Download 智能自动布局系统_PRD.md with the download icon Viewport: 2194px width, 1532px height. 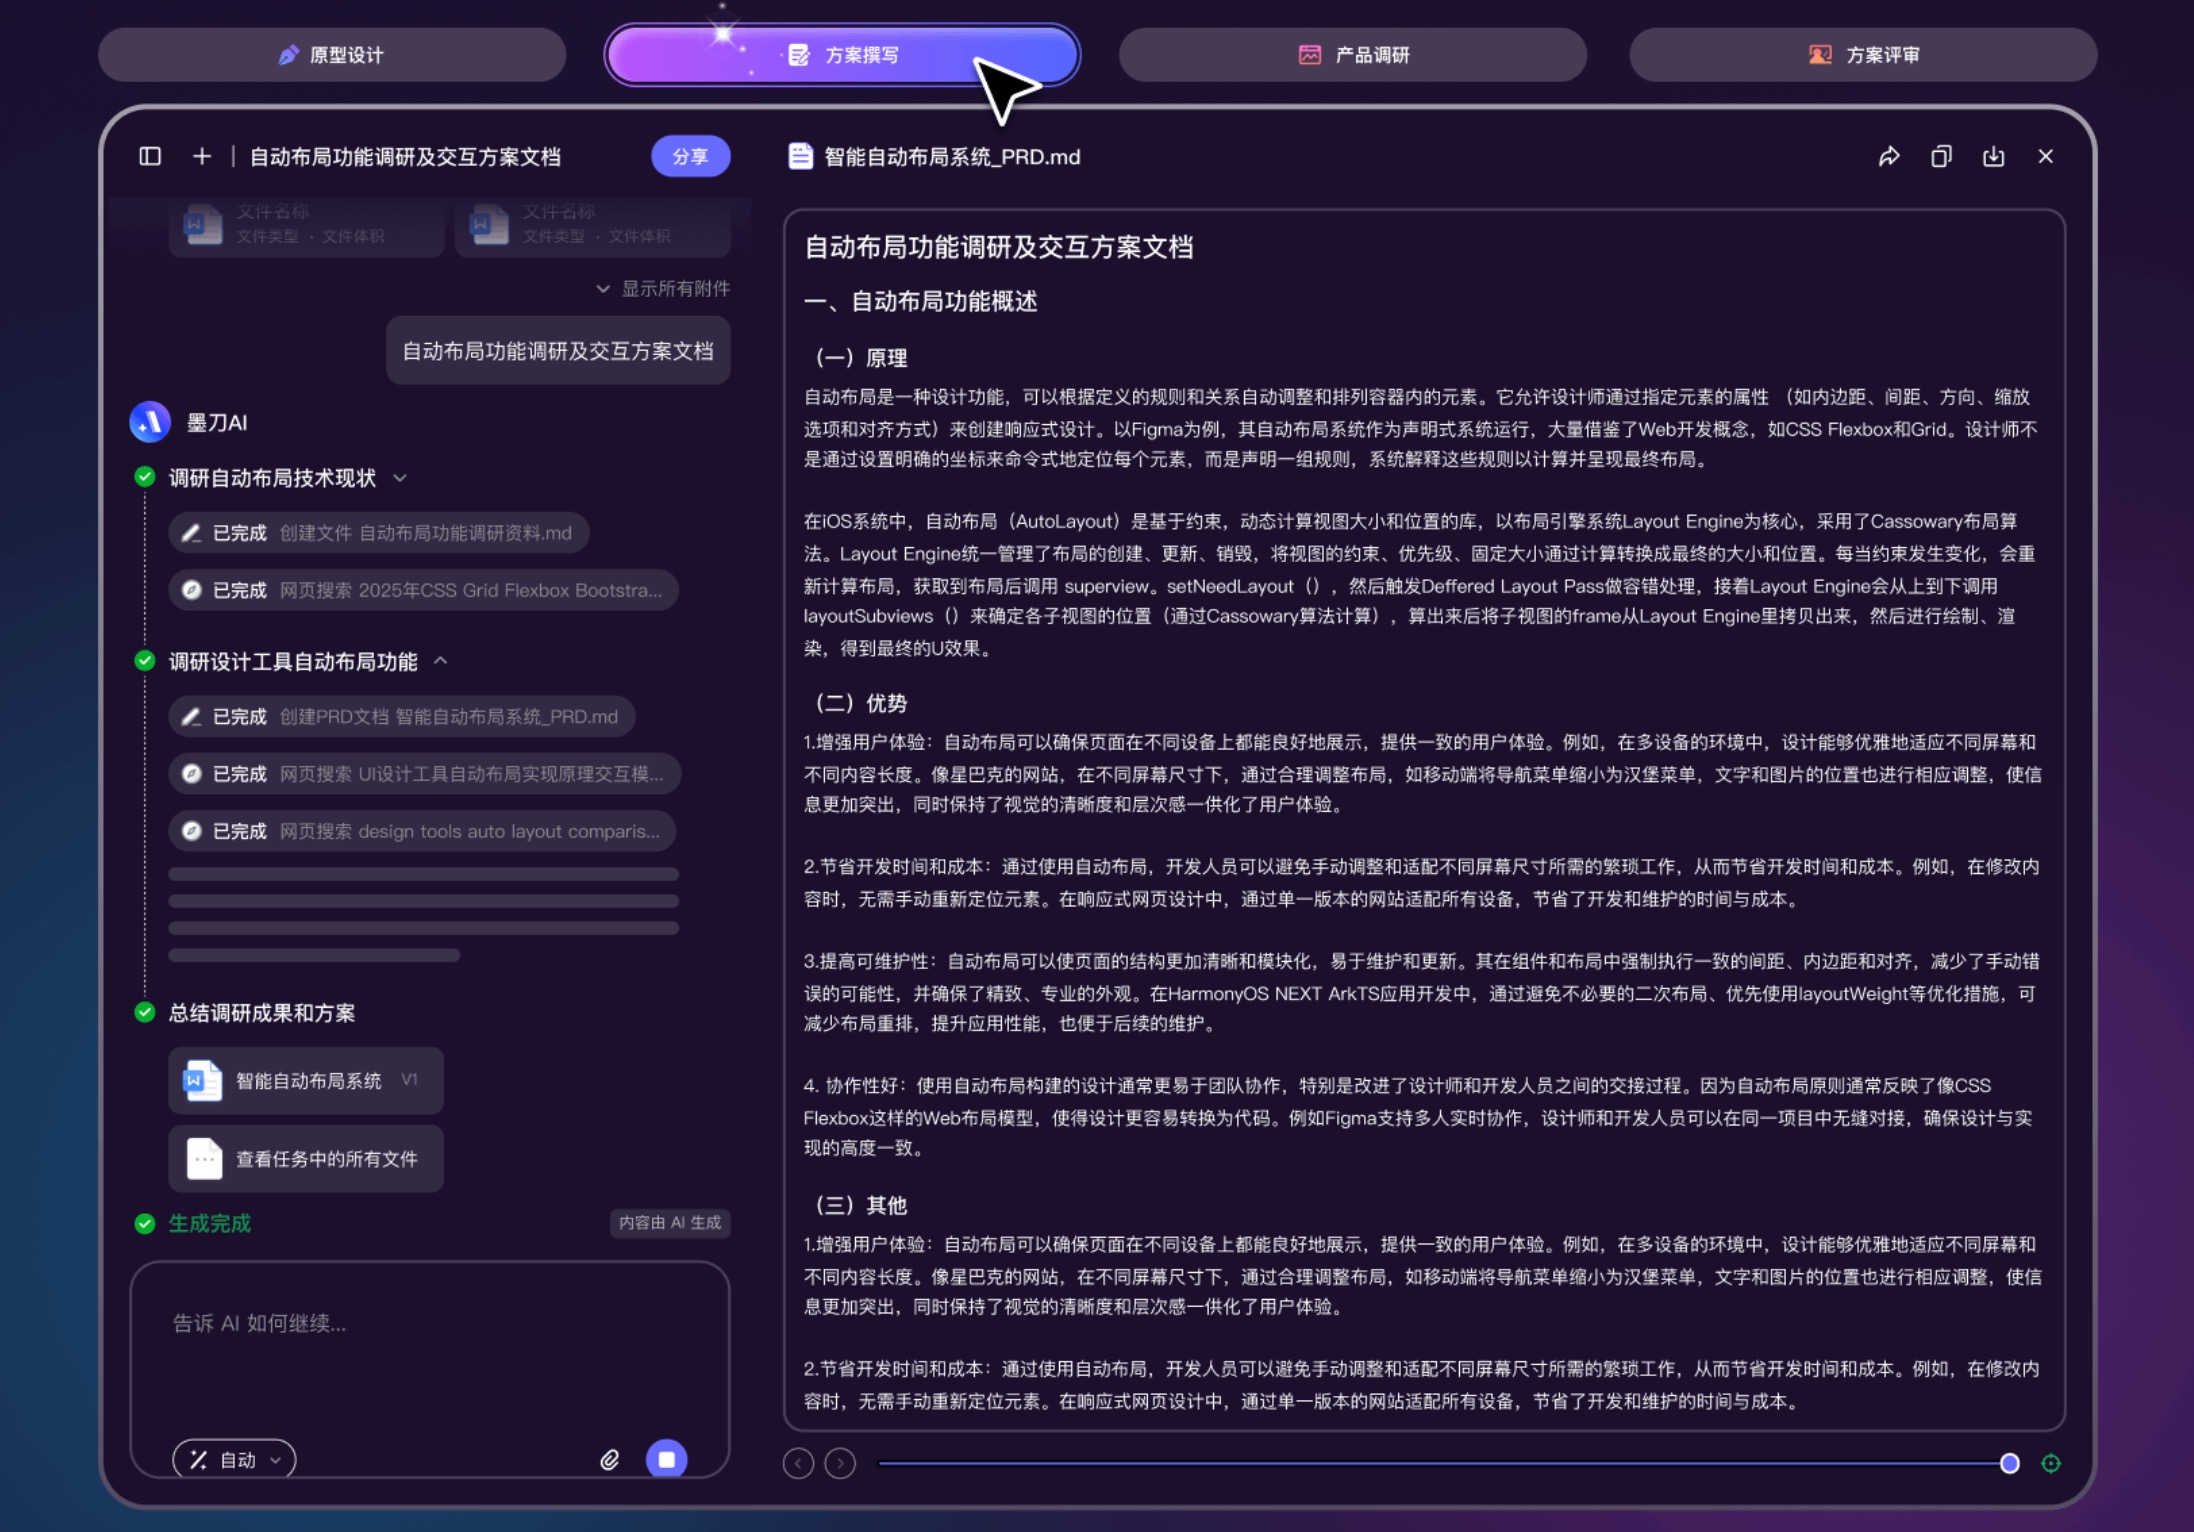coord(1994,156)
